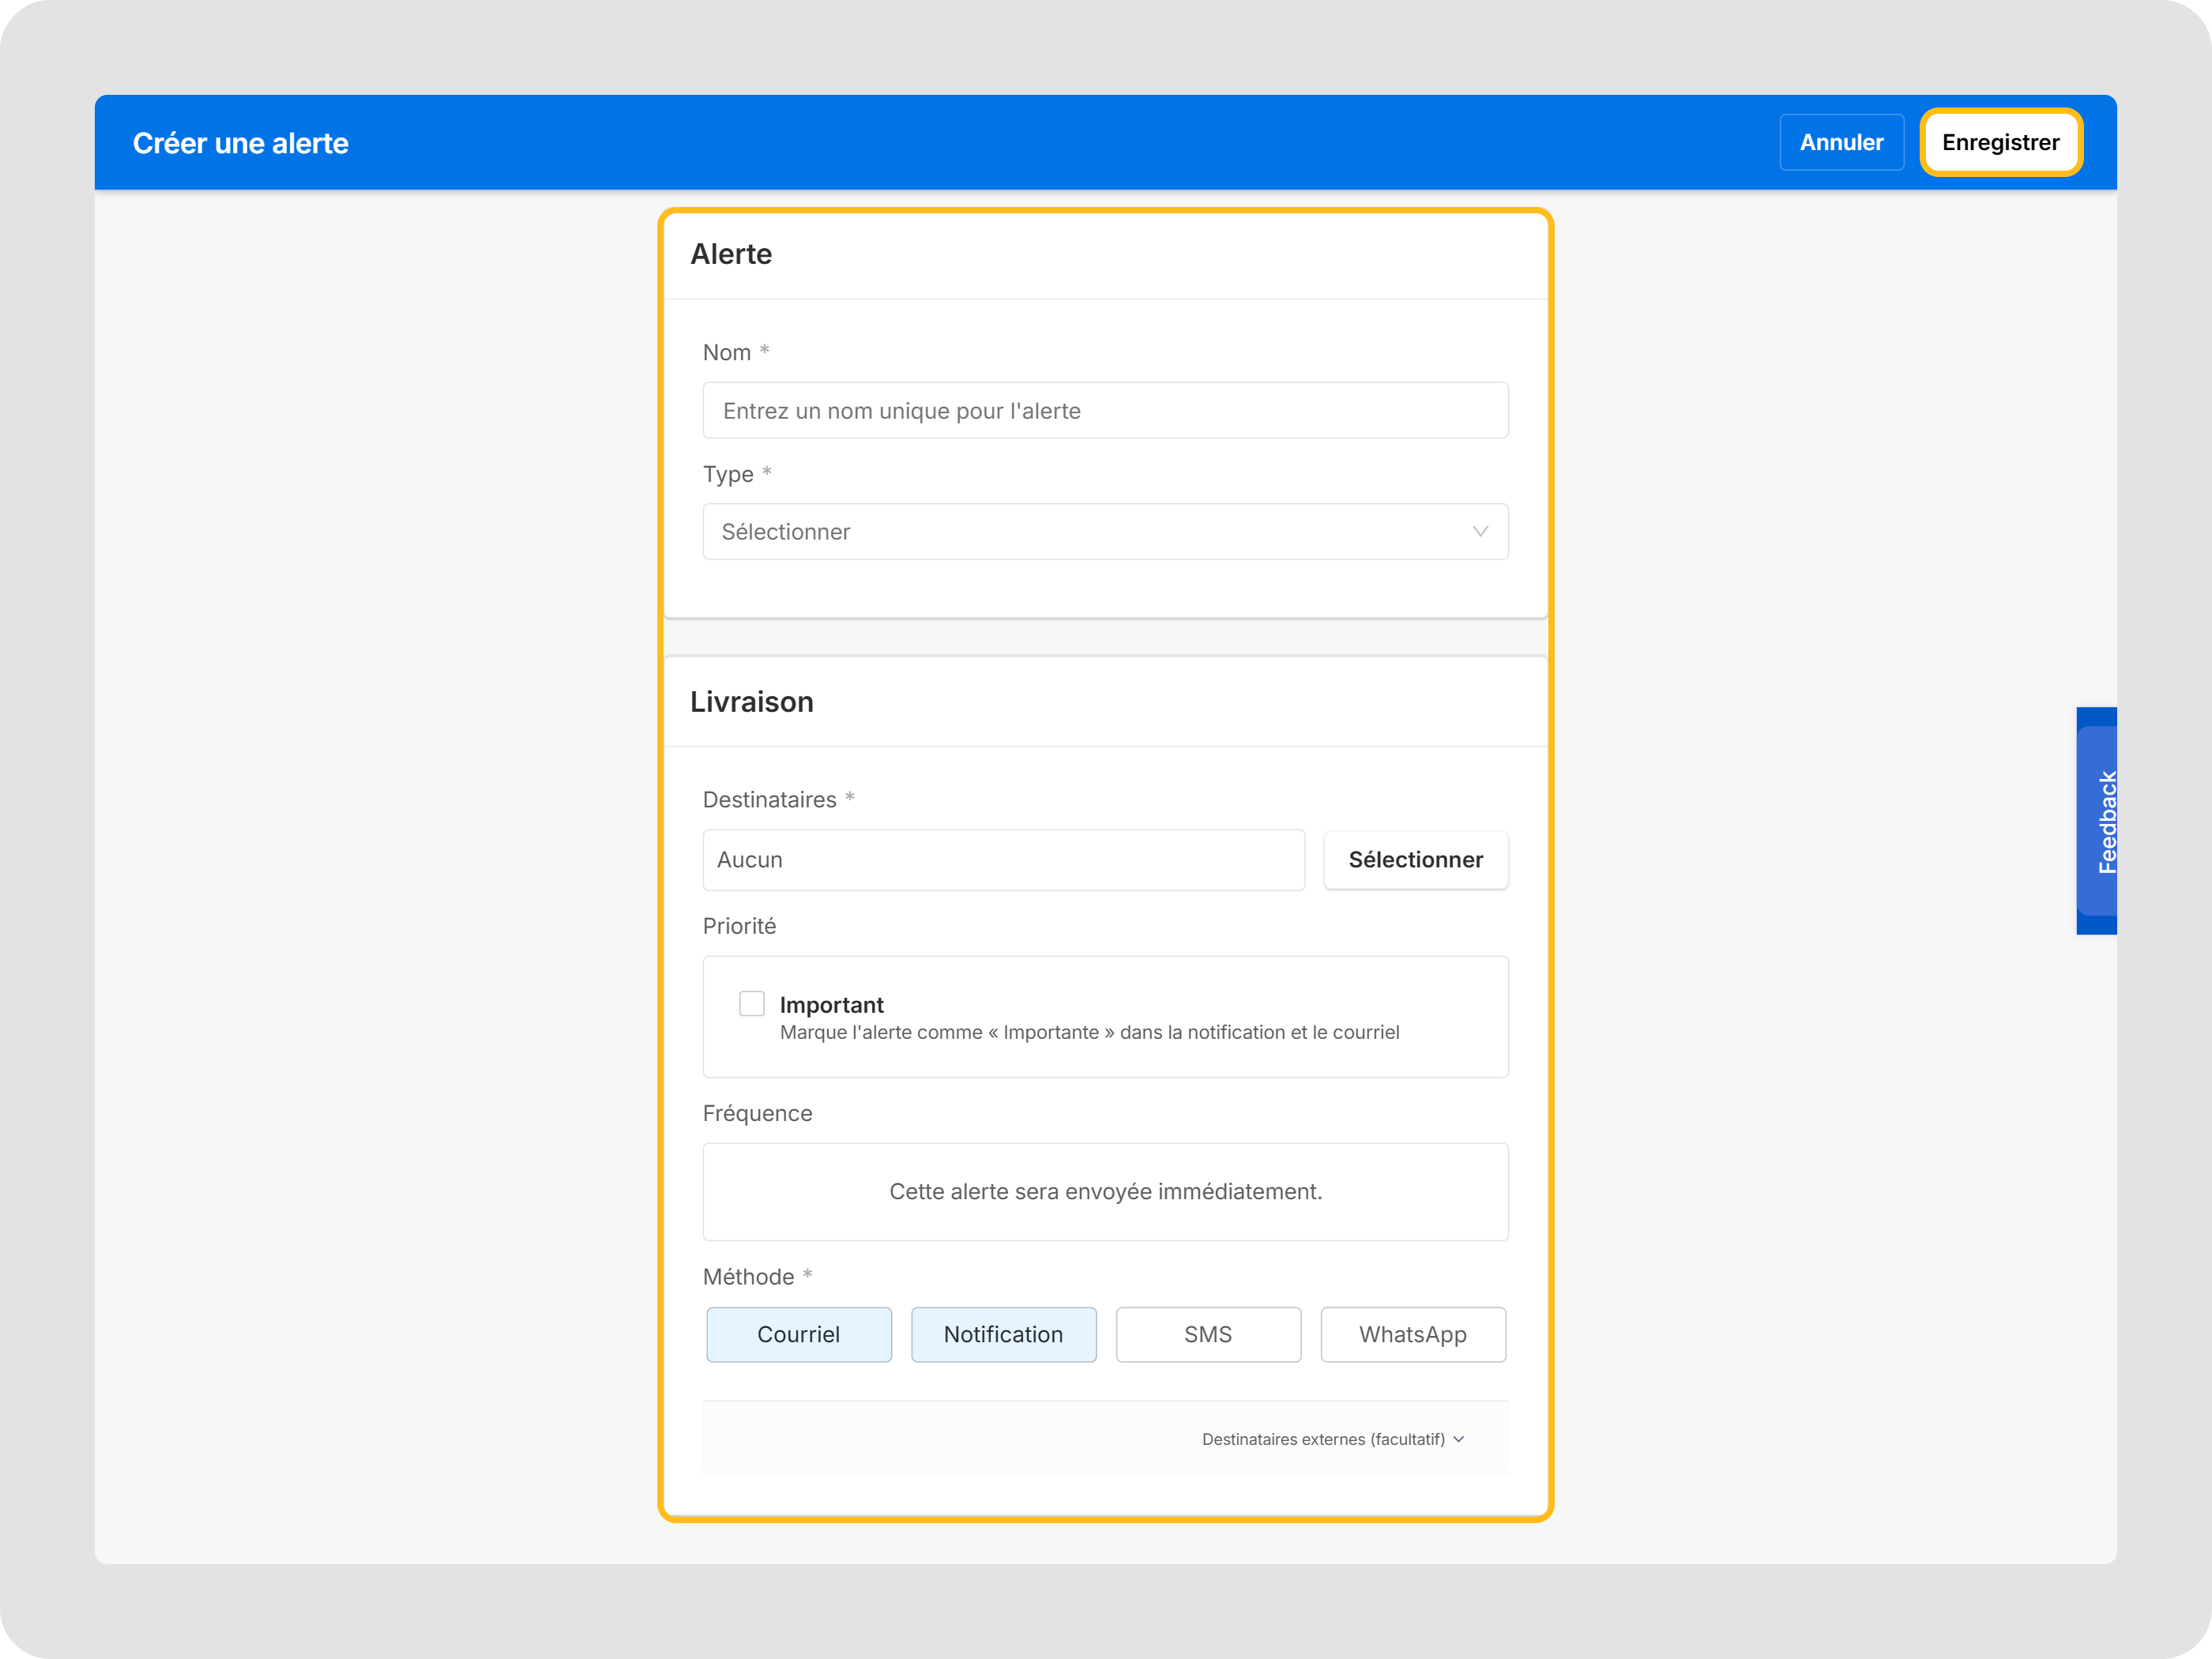Enable the SMS delivery method

[1208, 1334]
